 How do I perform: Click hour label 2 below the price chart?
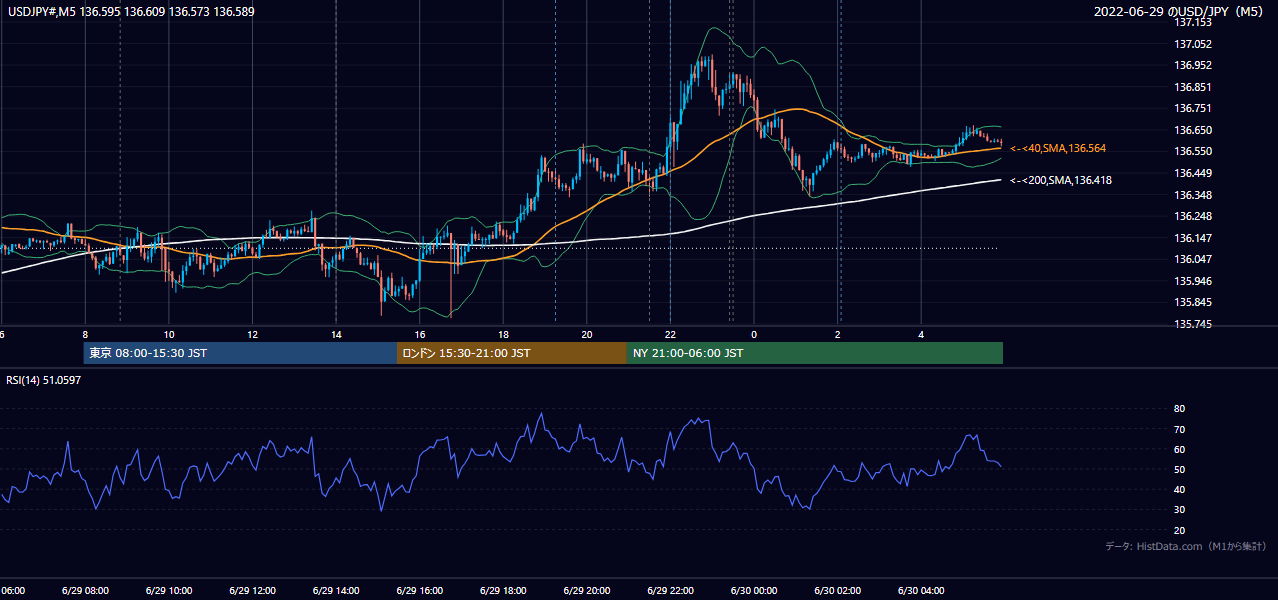pos(837,335)
